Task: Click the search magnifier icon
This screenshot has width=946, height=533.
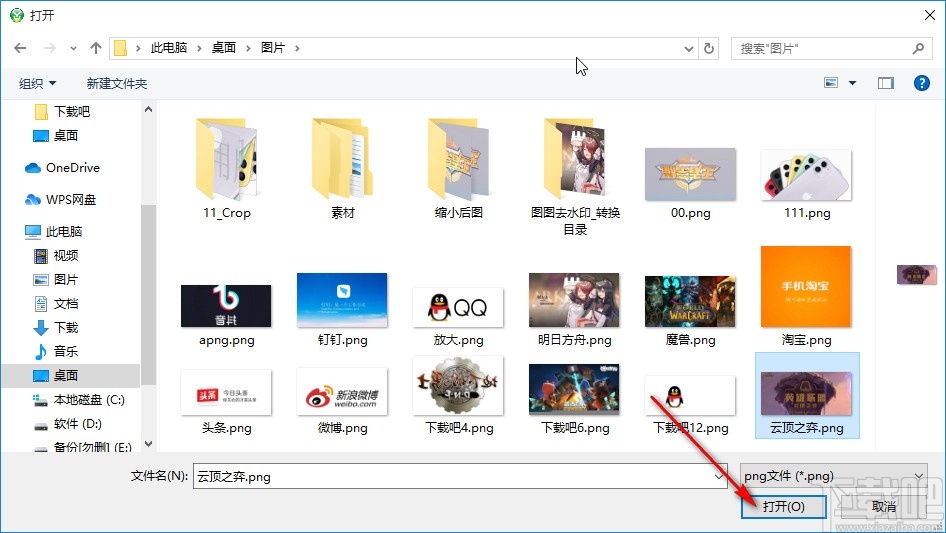Action: point(918,48)
